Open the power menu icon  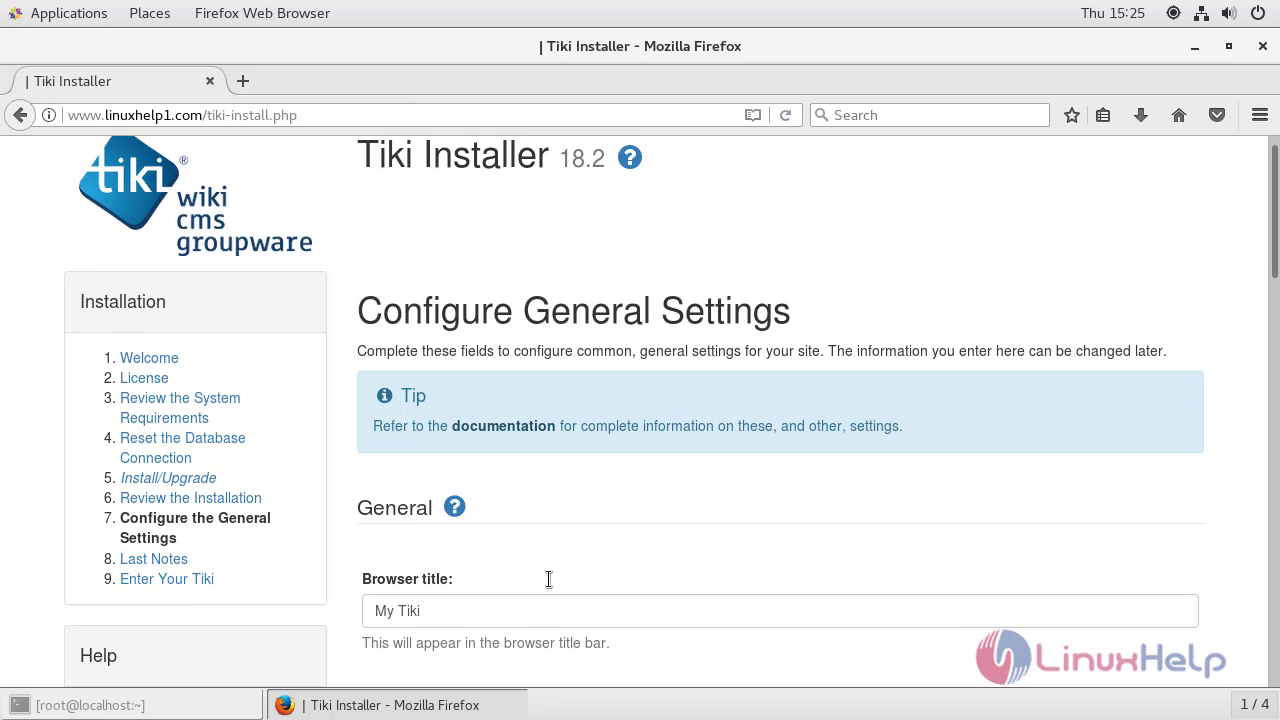pos(1257,13)
